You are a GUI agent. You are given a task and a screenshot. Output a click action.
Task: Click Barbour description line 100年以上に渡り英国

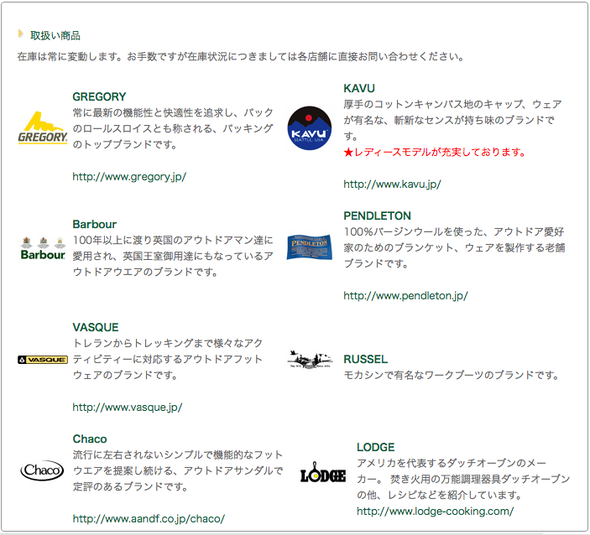point(173,240)
